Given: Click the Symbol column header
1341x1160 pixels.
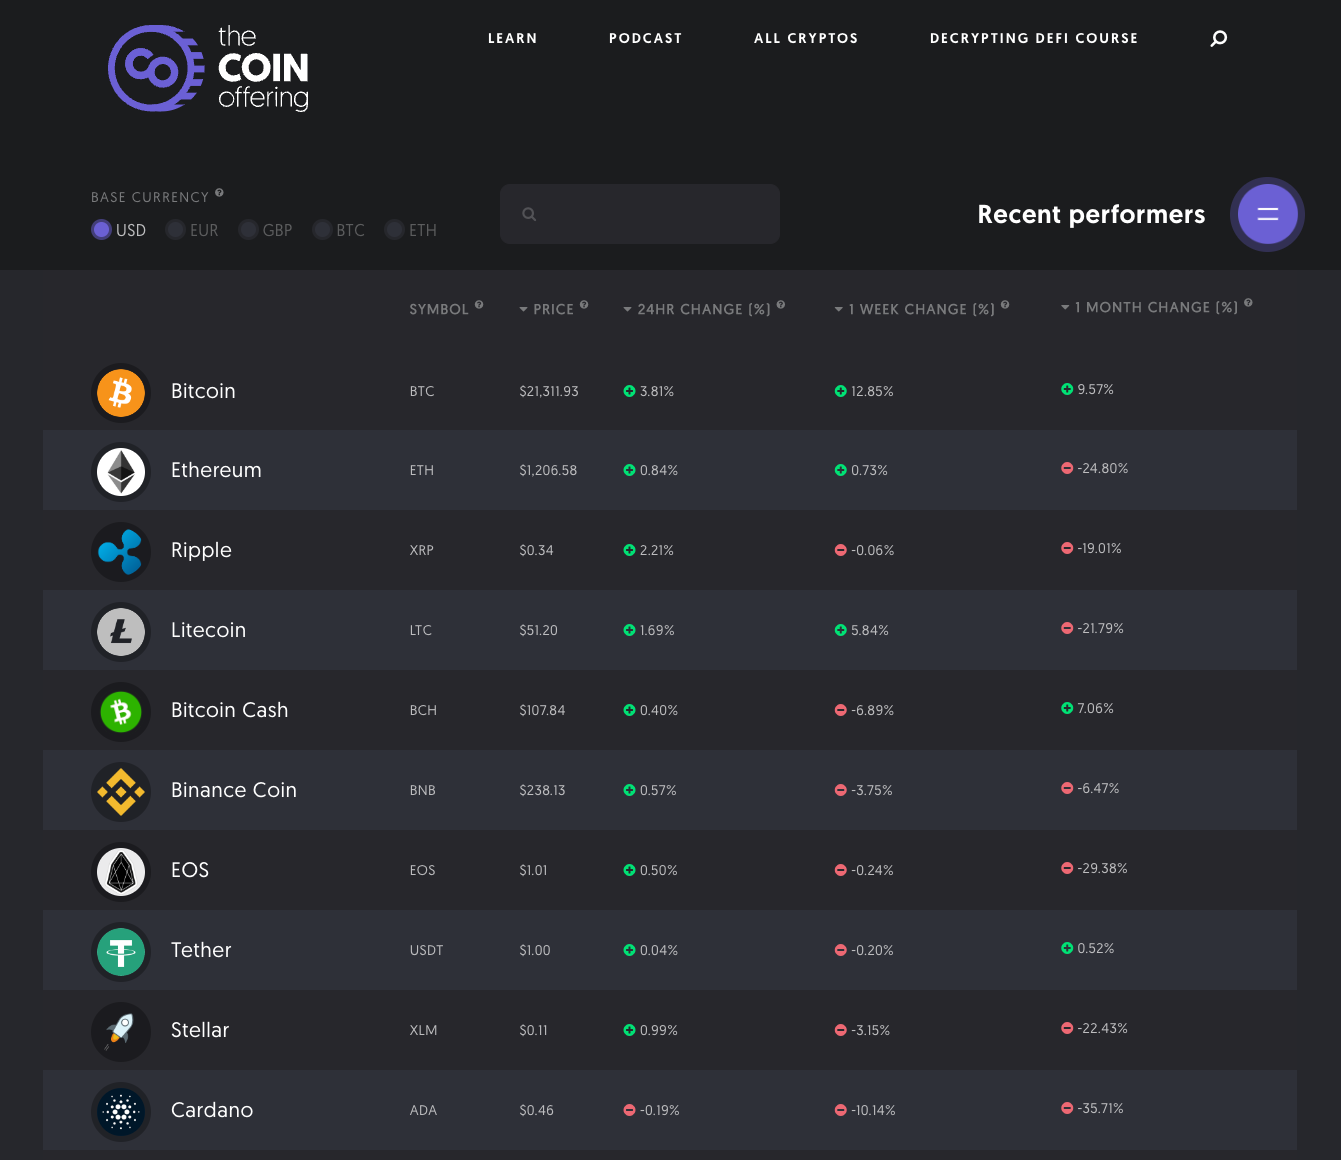Looking at the screenshot, I should click(x=439, y=310).
